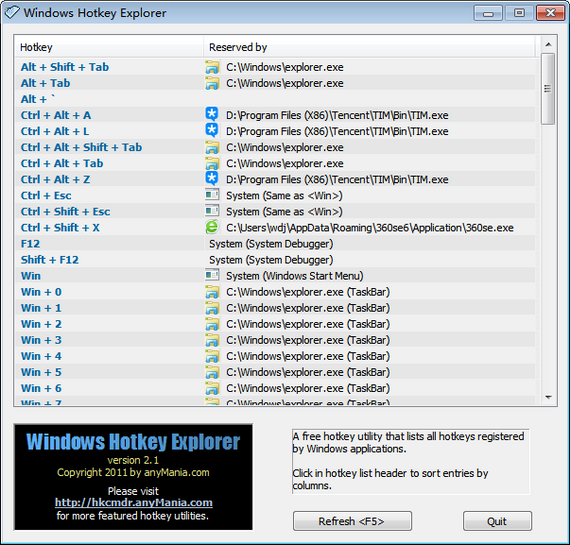Sort list by Reserved by column header
The image size is (570, 545).
pos(369,47)
